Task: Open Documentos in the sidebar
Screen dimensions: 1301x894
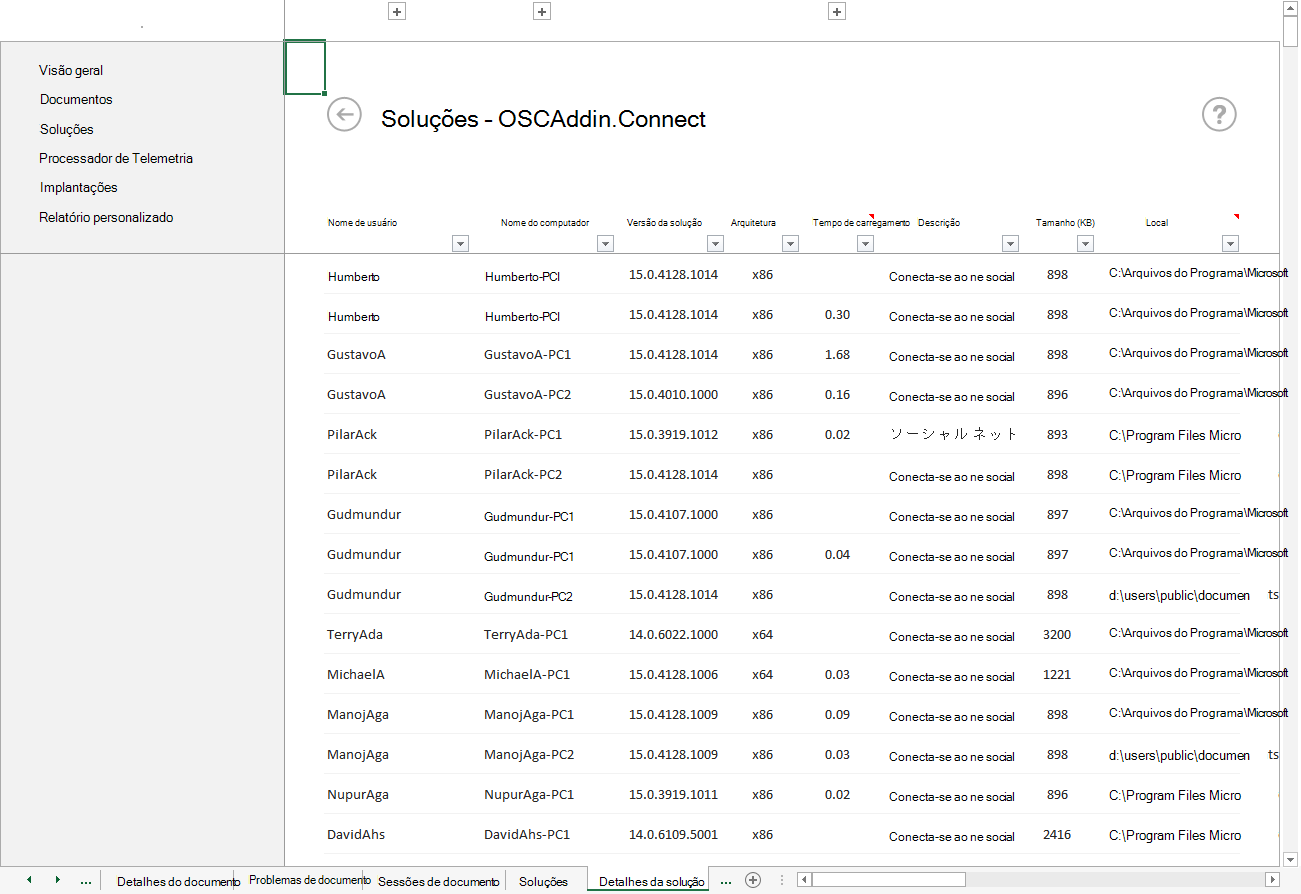Action: pos(76,100)
